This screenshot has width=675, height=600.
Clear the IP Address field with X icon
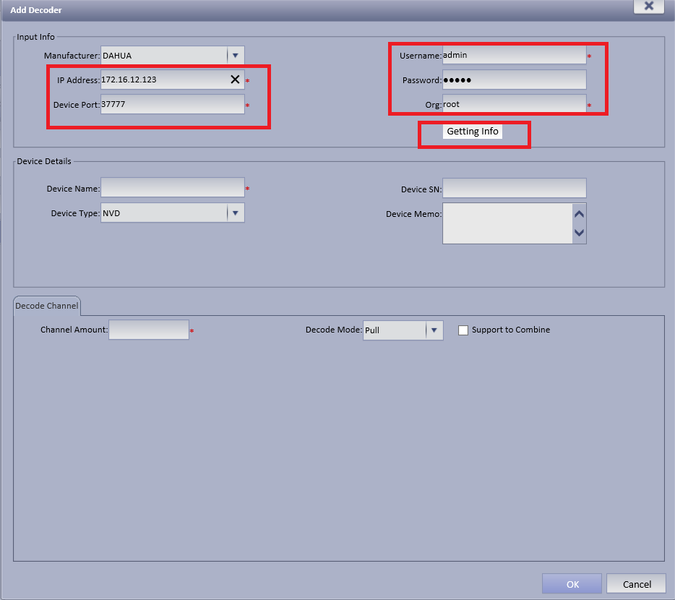pyautogui.click(x=235, y=79)
